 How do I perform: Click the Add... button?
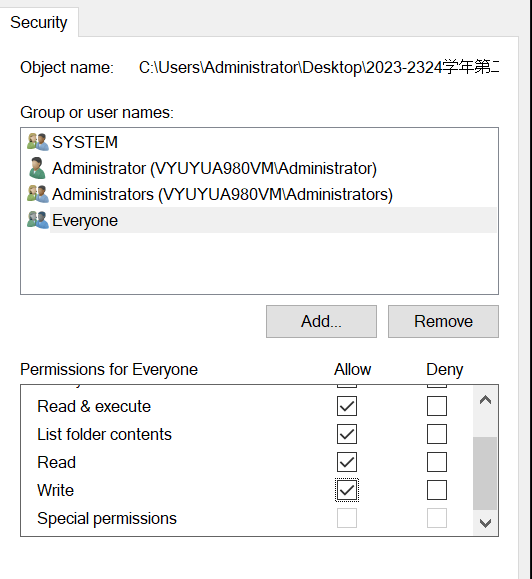tap(321, 321)
